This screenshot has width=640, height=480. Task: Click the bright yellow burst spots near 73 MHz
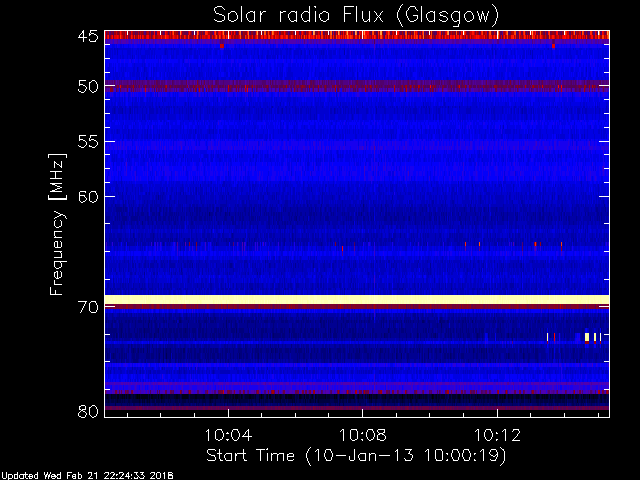[593, 337]
